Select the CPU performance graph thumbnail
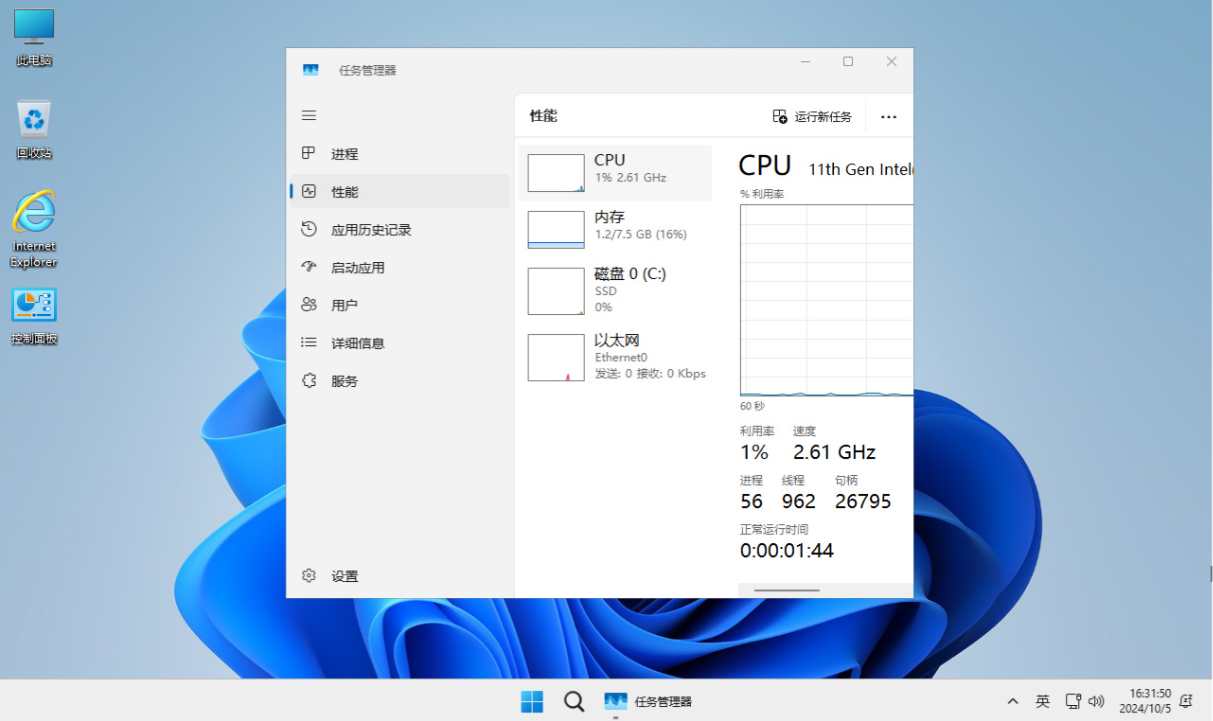 (x=556, y=173)
